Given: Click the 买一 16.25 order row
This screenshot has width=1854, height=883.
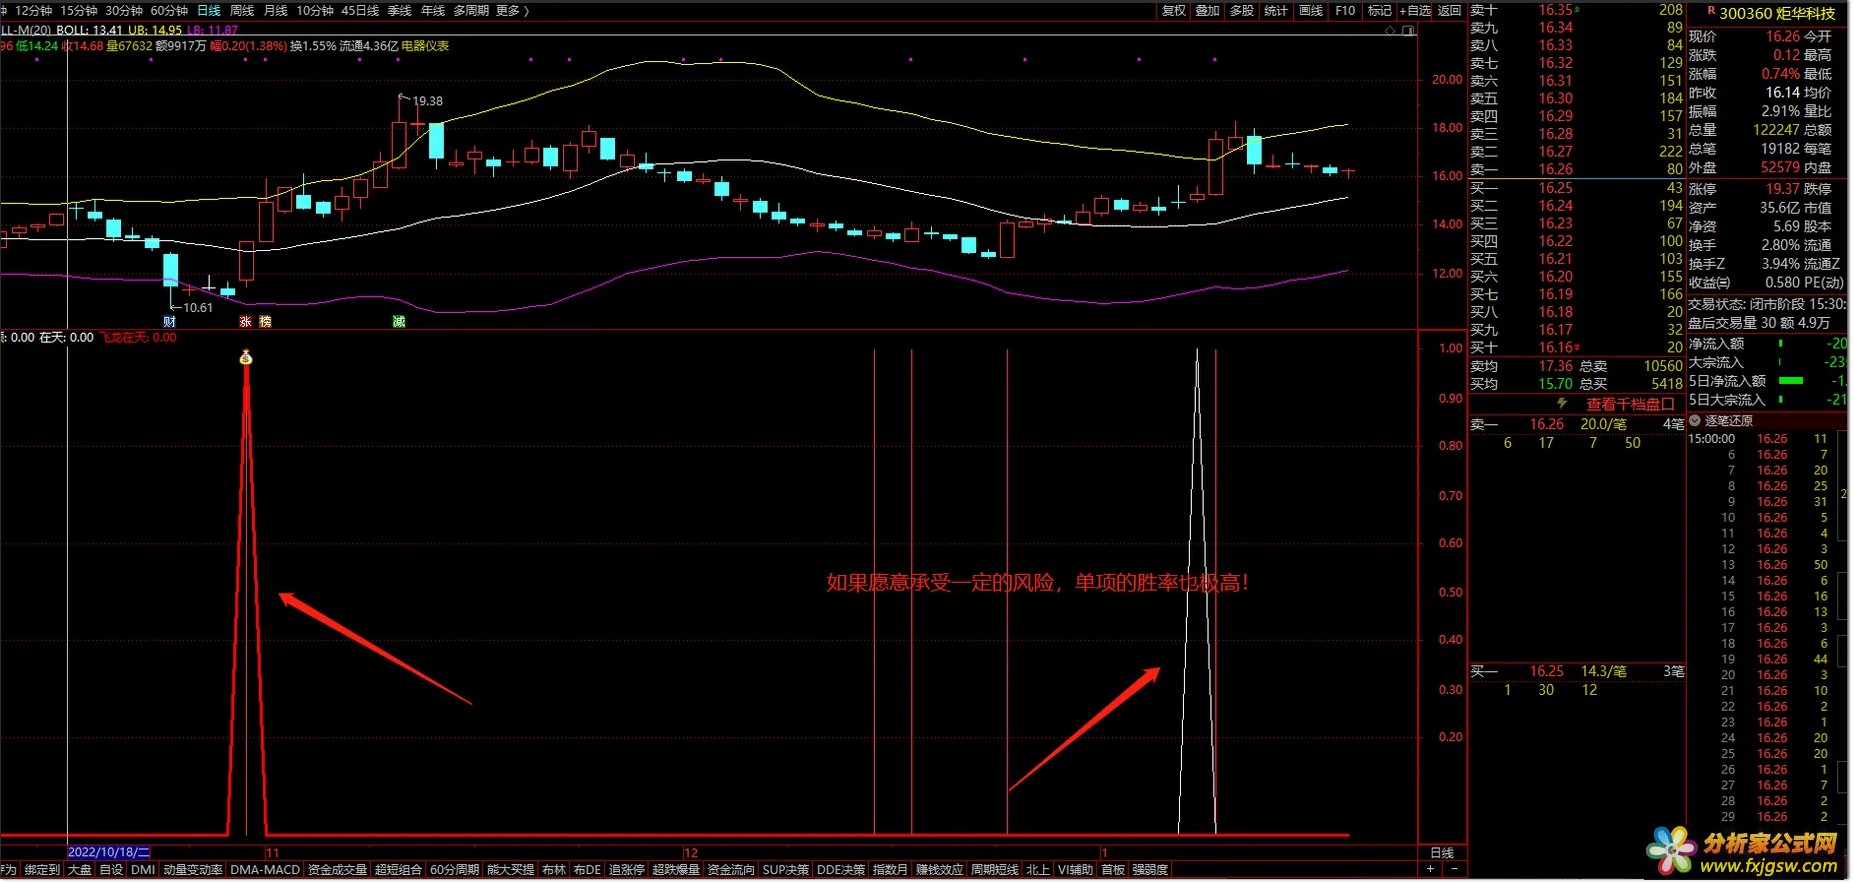Looking at the screenshot, I should [1577, 188].
